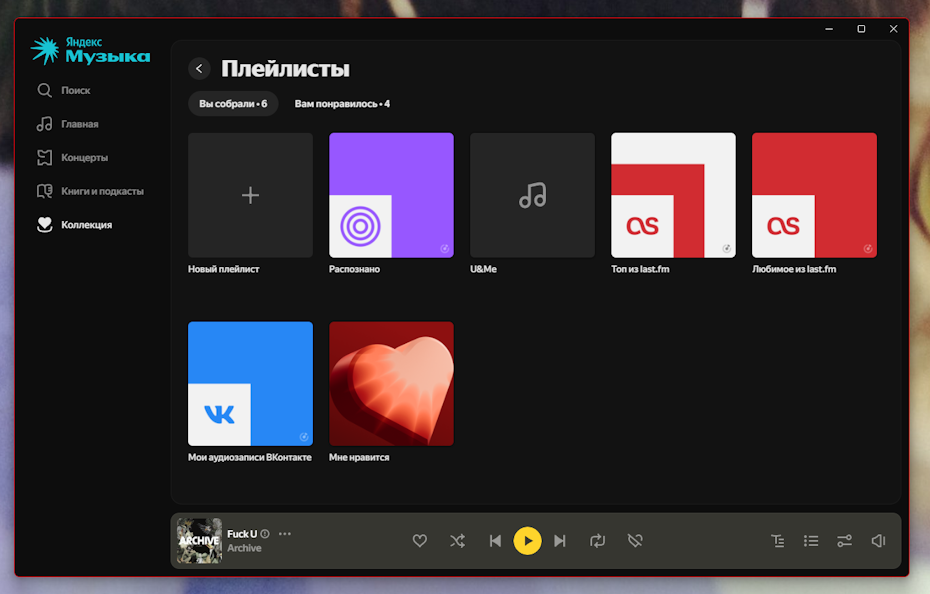Click the music note icon next to Главная
Screen dimensions: 930x594
coord(44,124)
